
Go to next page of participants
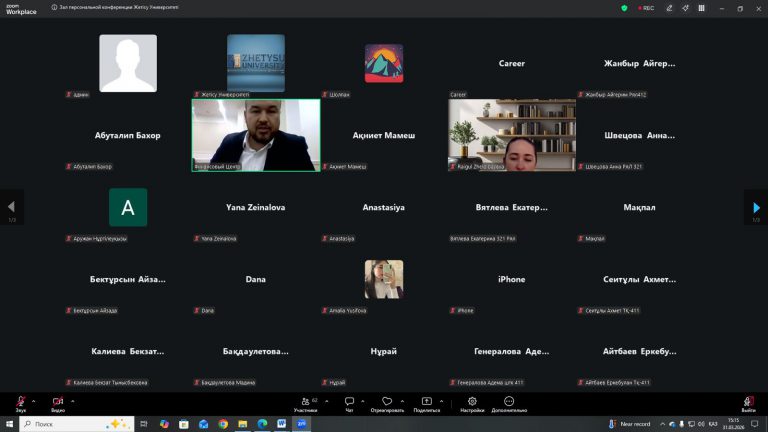[x=756, y=207]
